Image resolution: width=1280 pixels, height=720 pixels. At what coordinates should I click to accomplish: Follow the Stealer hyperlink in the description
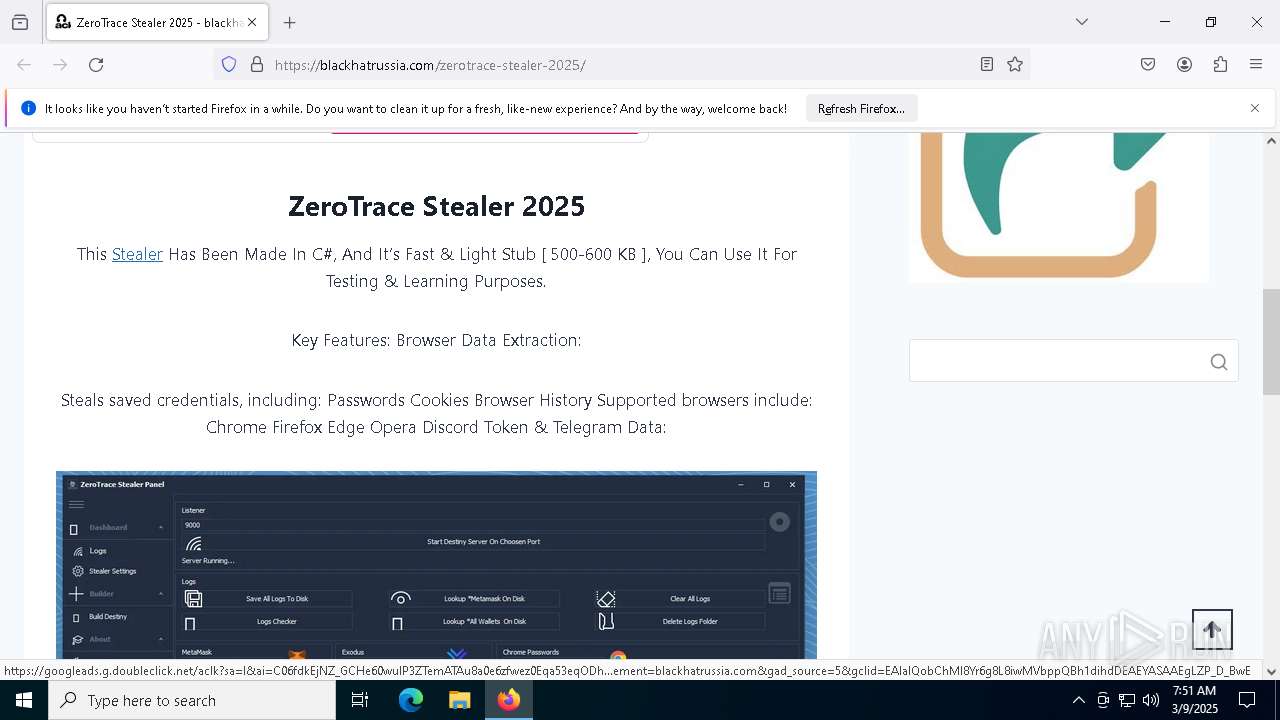coord(137,254)
